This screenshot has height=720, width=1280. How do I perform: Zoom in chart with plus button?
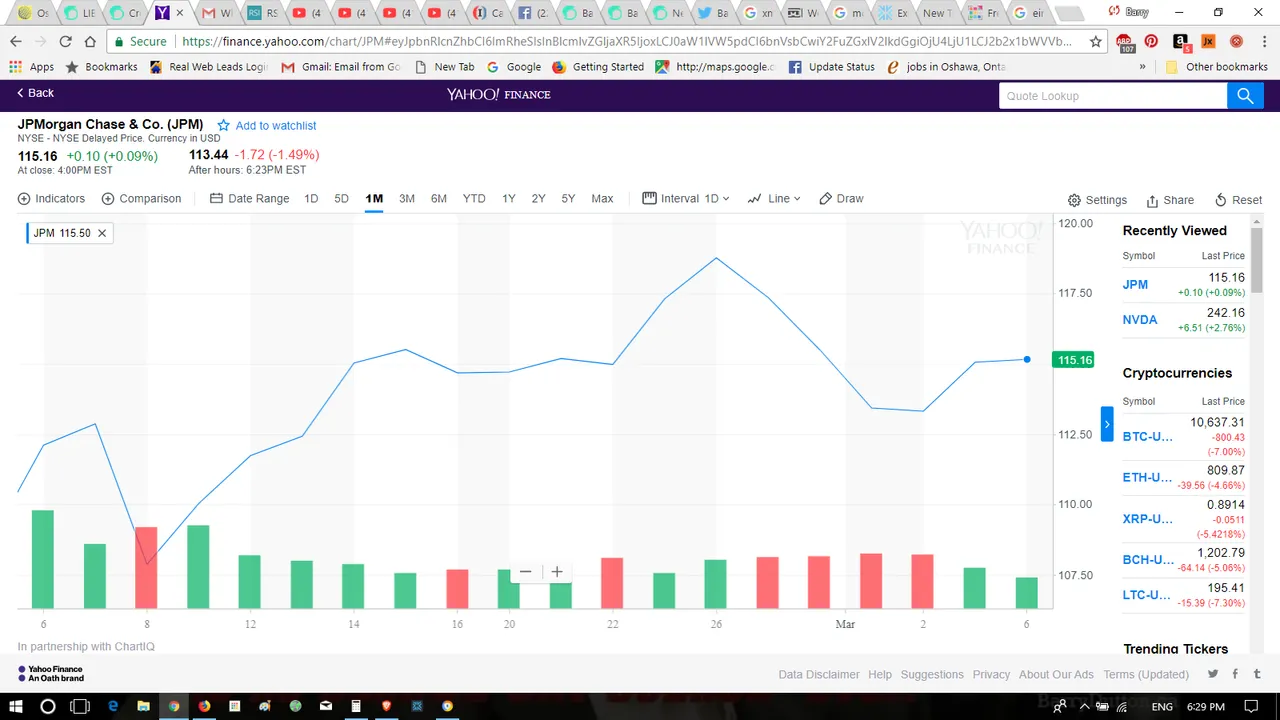click(x=557, y=572)
